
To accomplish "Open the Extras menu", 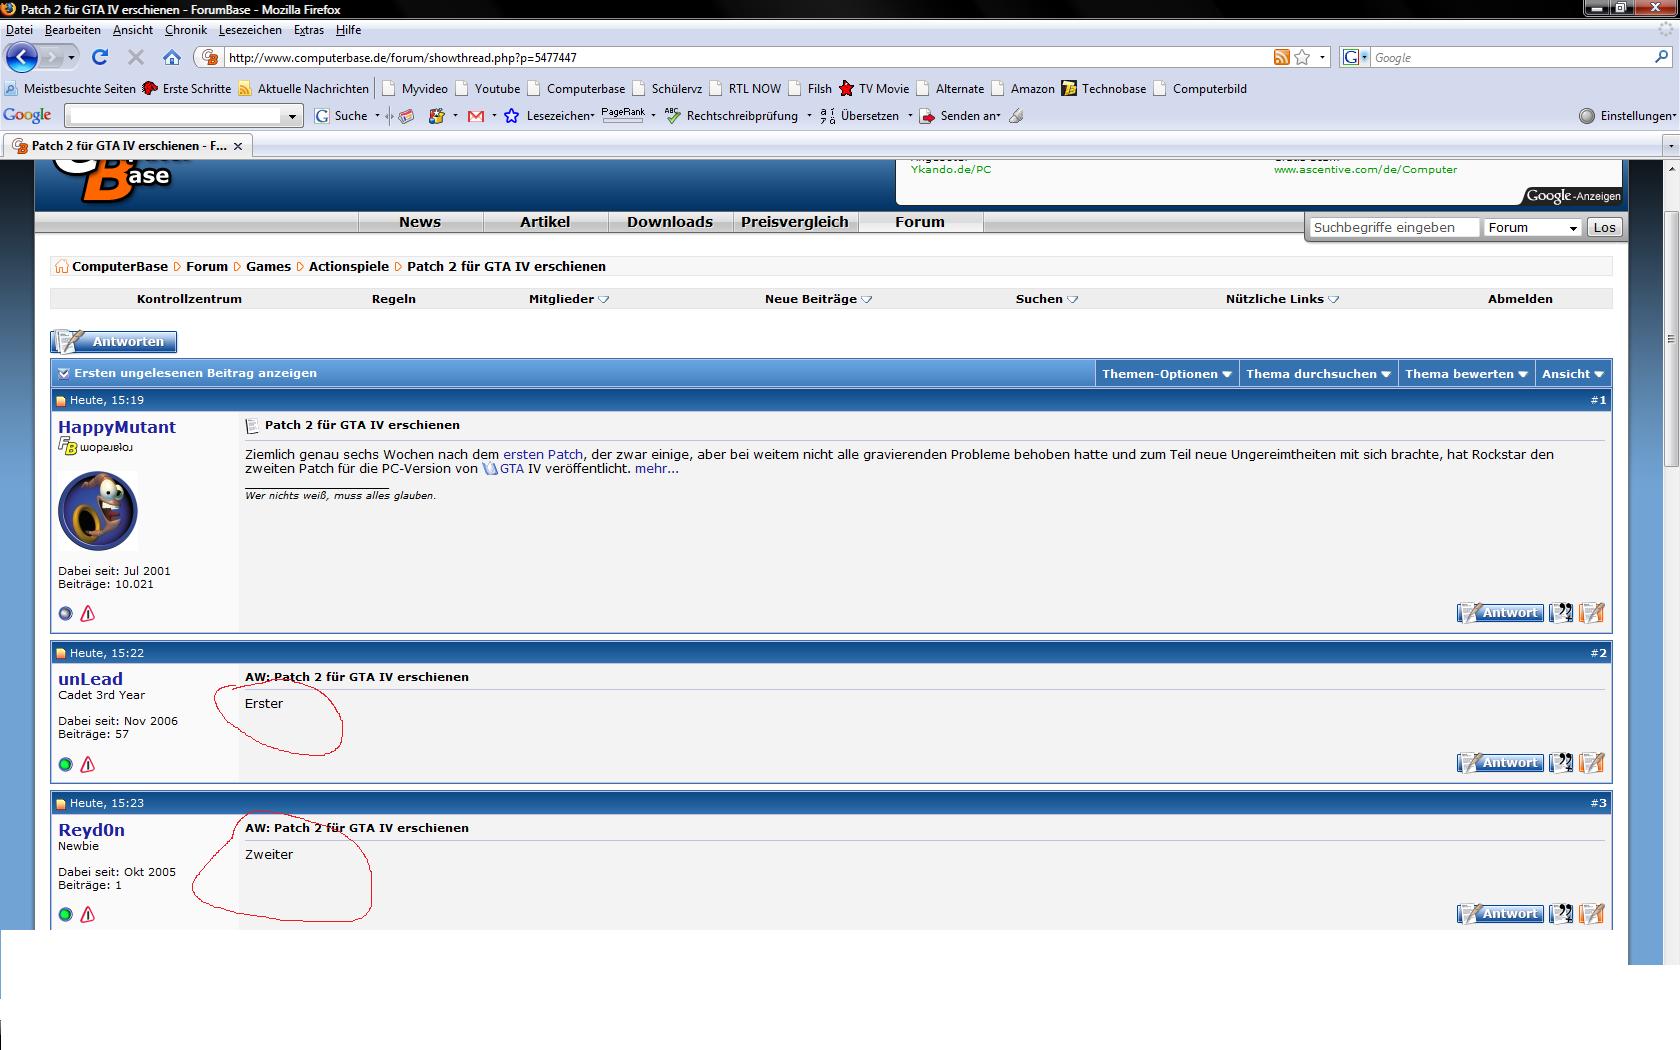I will [309, 30].
